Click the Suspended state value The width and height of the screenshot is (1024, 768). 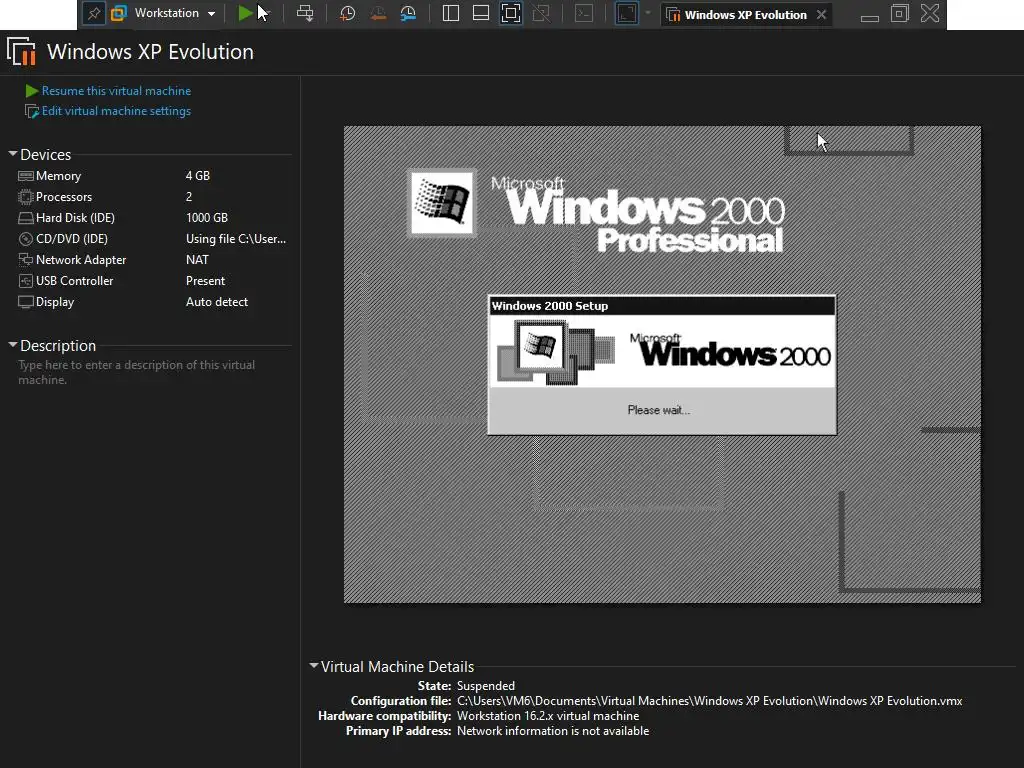click(x=486, y=686)
